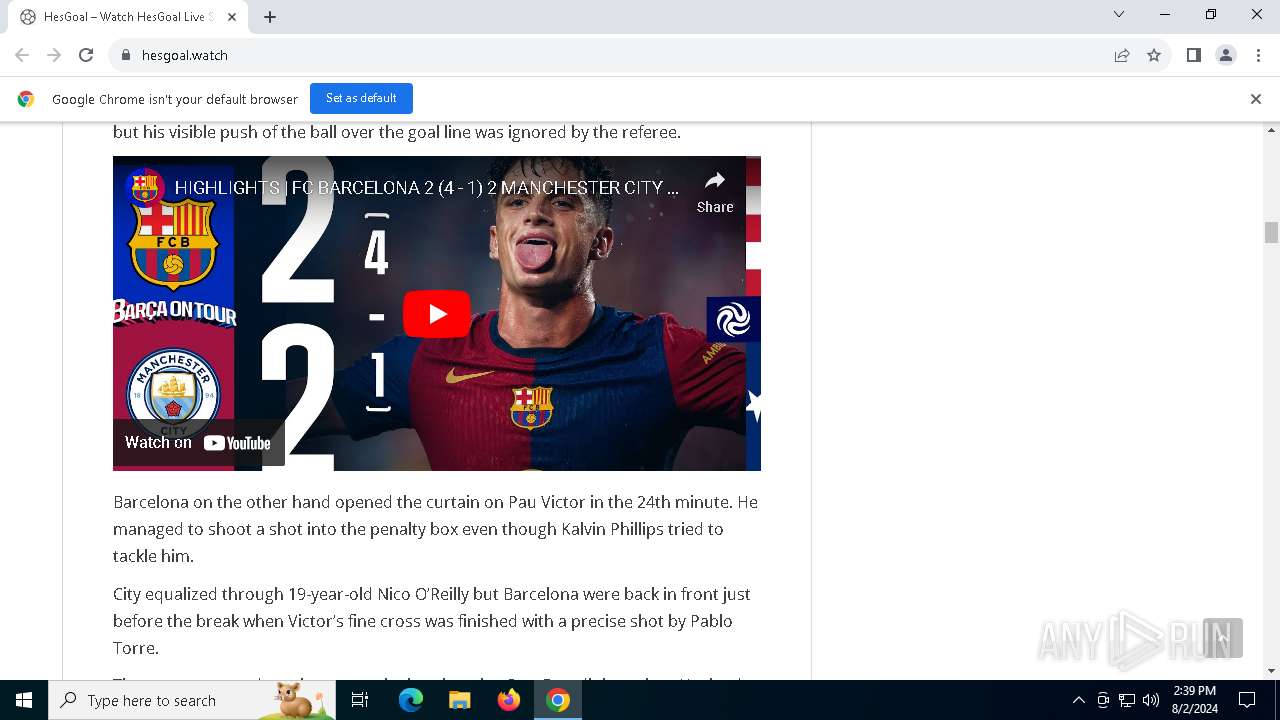Image resolution: width=1280 pixels, height=720 pixels.
Task: Open the notification center icon
Action: click(1247, 700)
